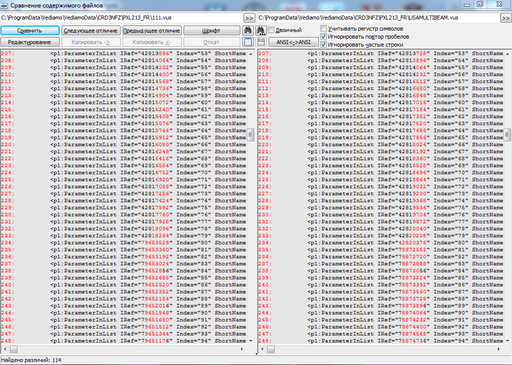Click the Сравнить button
Screen dimensions: 512x365
30,31
